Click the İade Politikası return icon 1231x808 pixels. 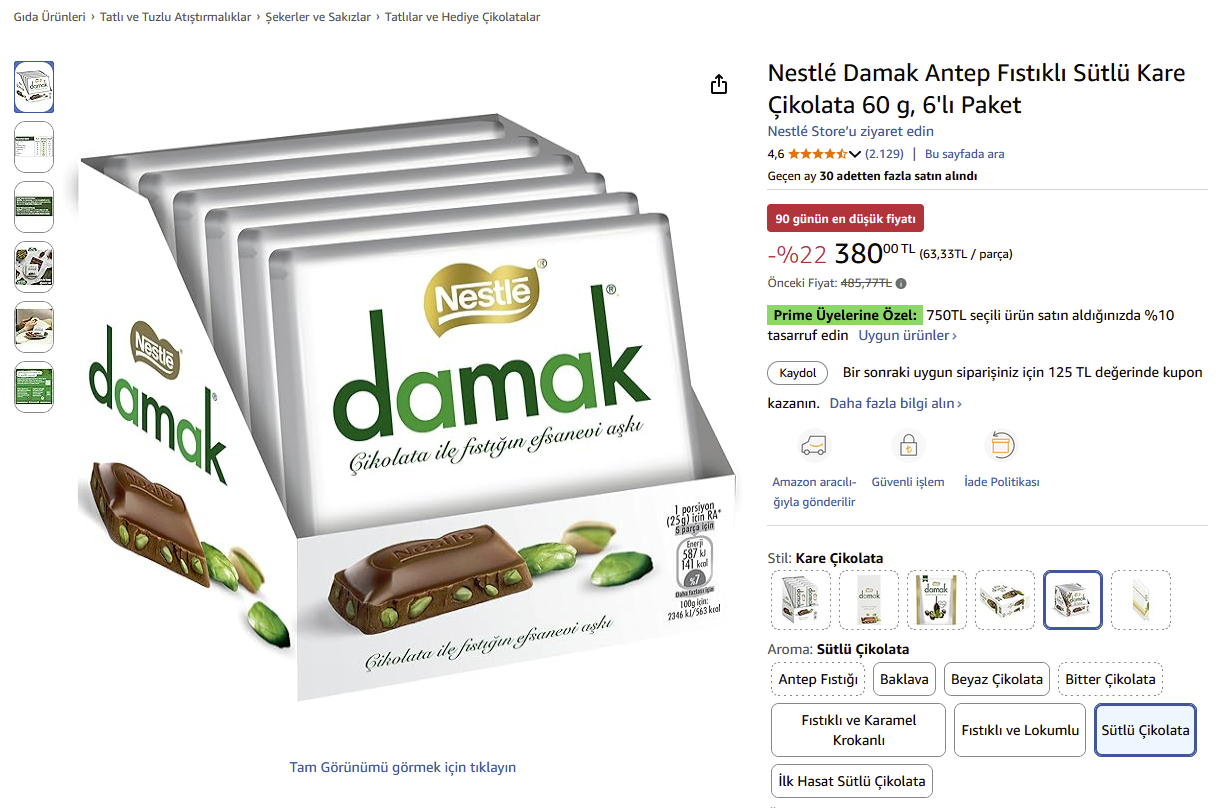tap(1001, 445)
